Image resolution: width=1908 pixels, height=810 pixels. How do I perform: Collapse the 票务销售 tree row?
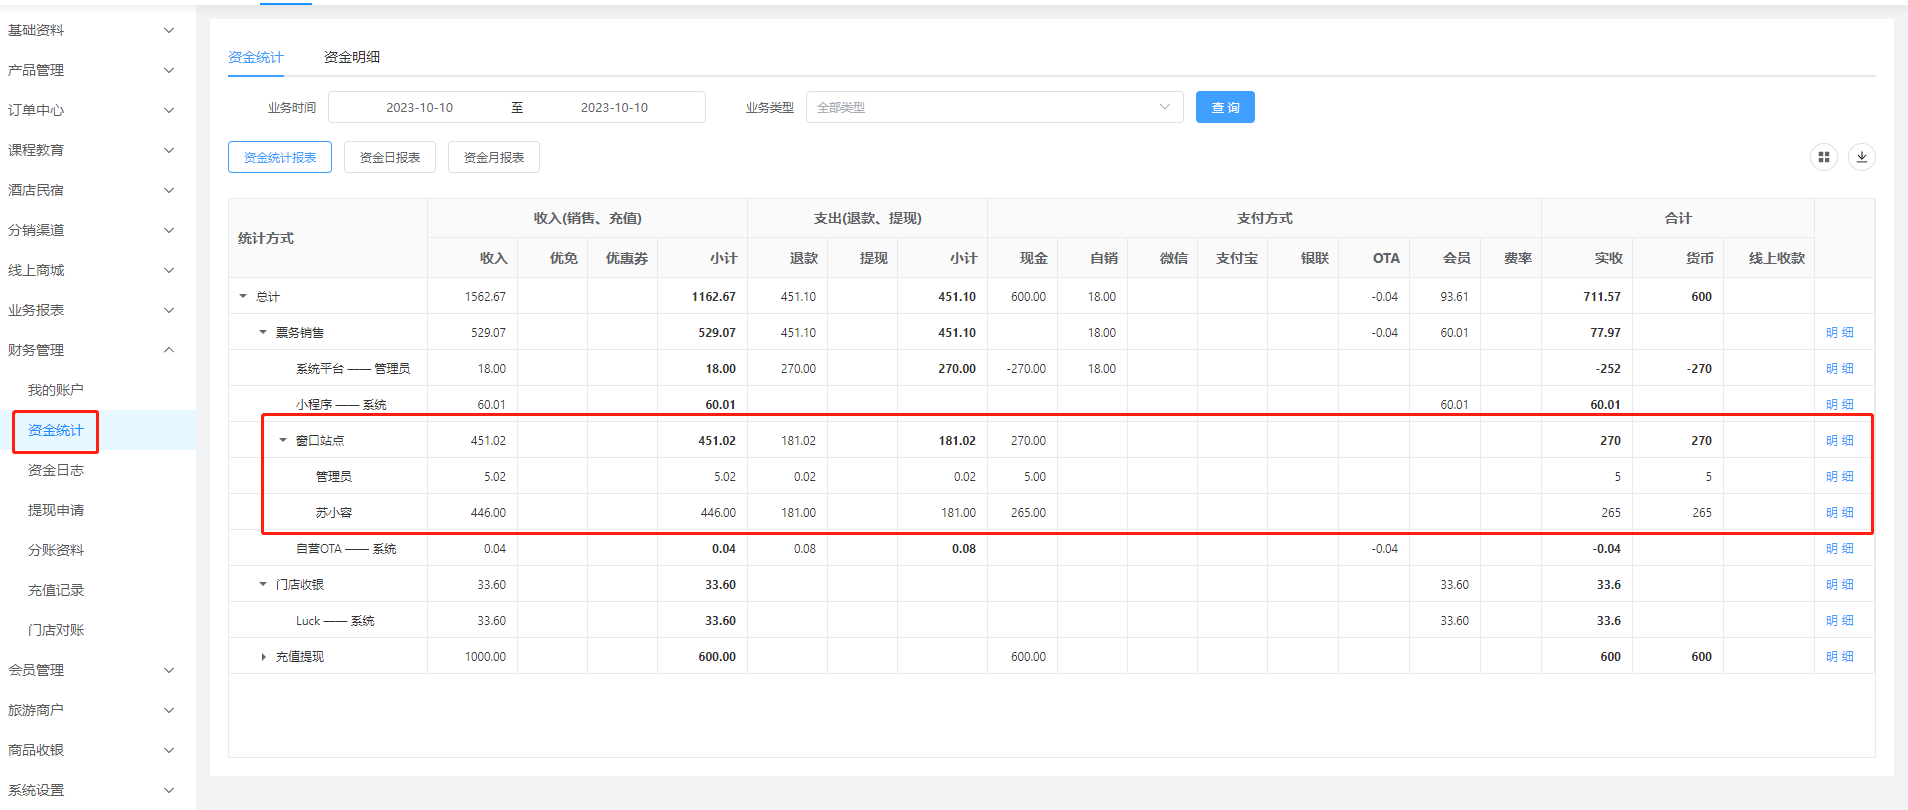(x=263, y=332)
